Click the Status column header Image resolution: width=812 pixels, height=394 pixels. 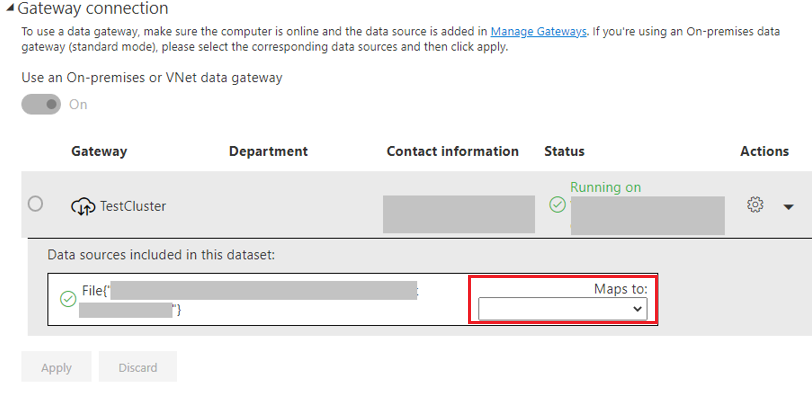click(564, 151)
